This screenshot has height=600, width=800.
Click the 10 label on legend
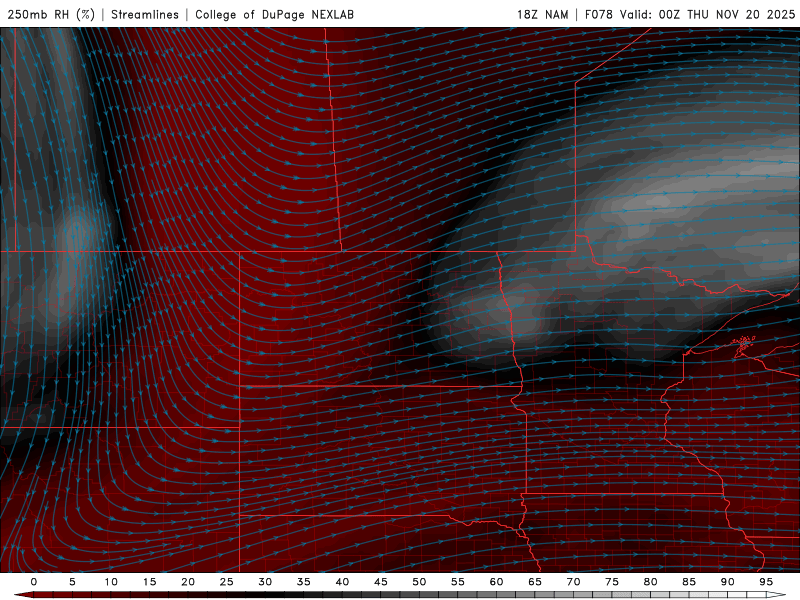point(111,582)
